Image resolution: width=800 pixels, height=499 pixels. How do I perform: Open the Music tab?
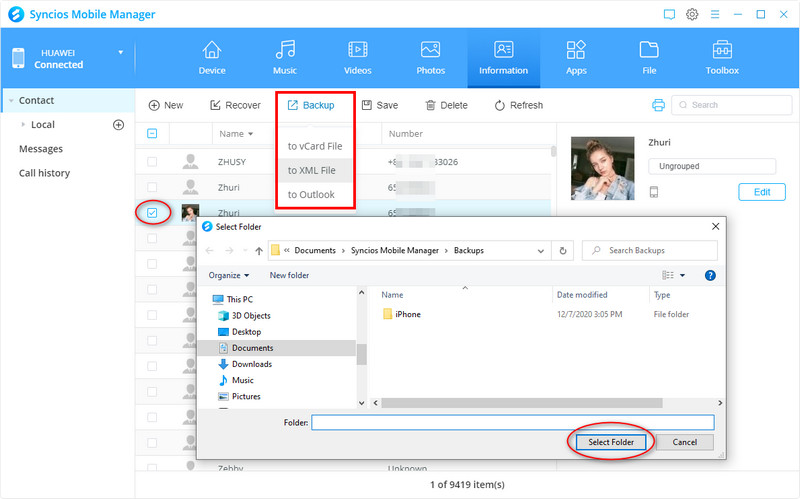click(285, 58)
